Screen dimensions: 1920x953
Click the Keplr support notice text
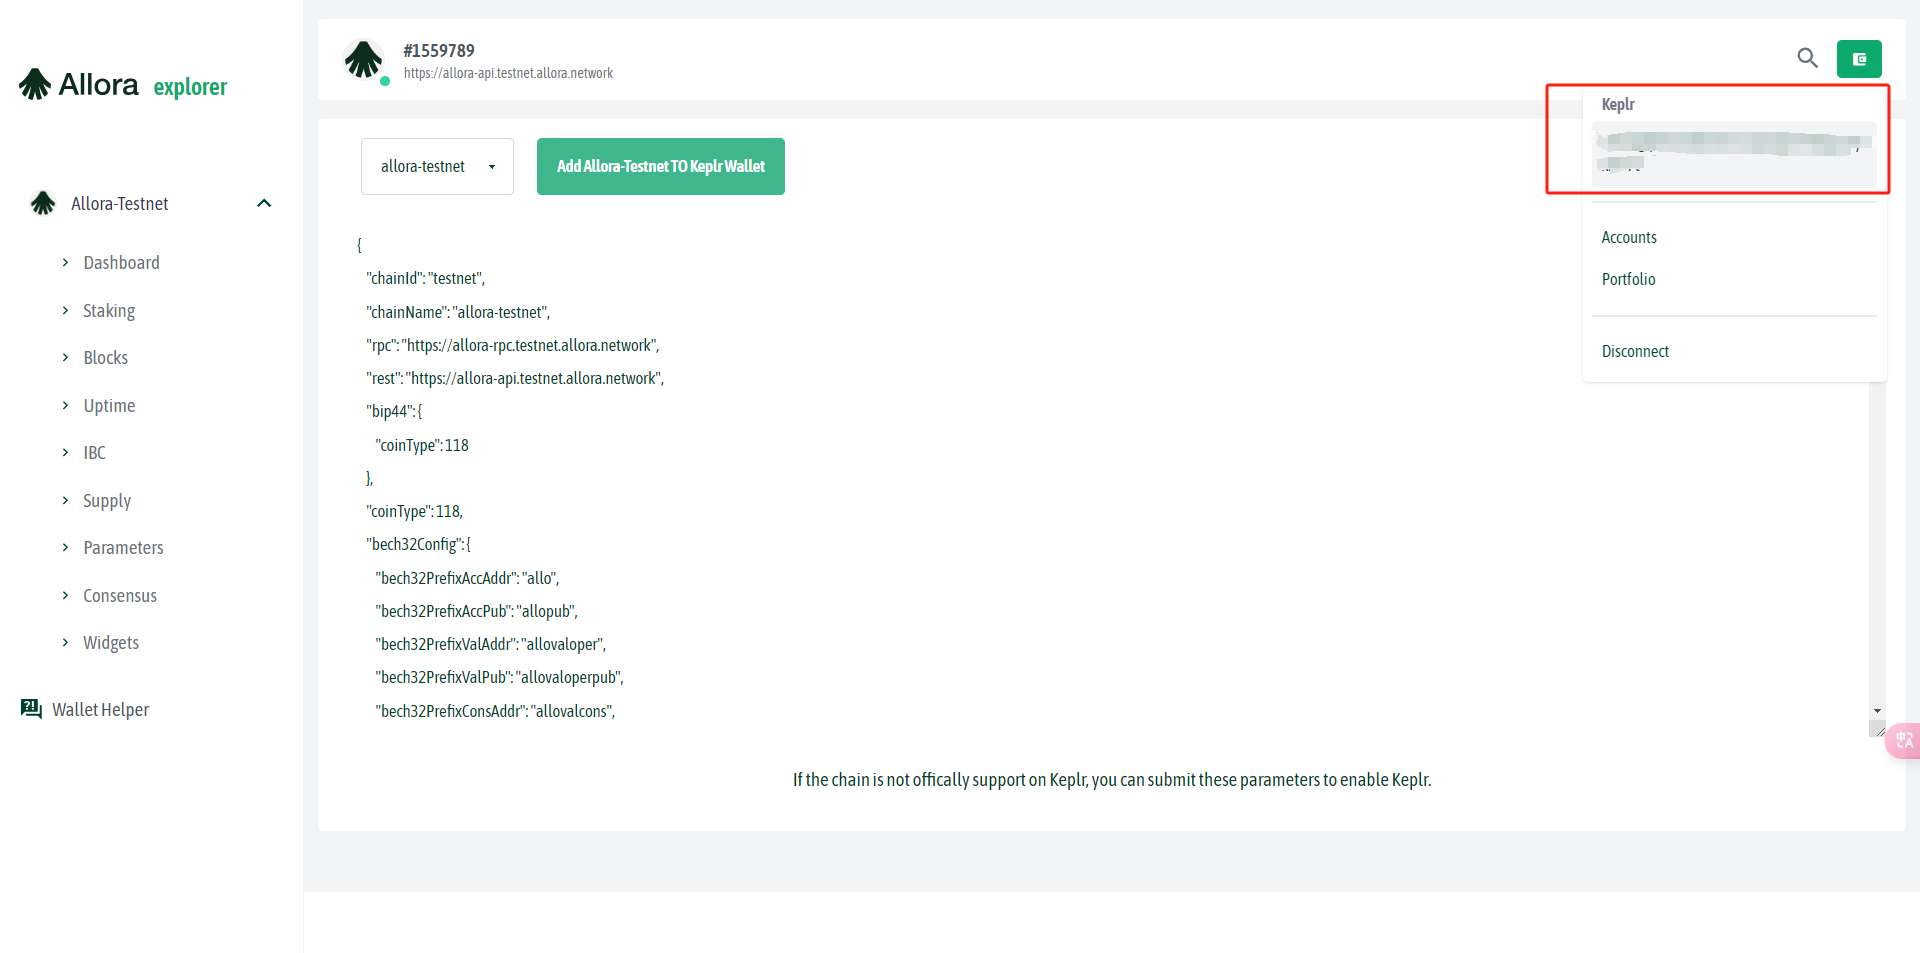[1112, 779]
